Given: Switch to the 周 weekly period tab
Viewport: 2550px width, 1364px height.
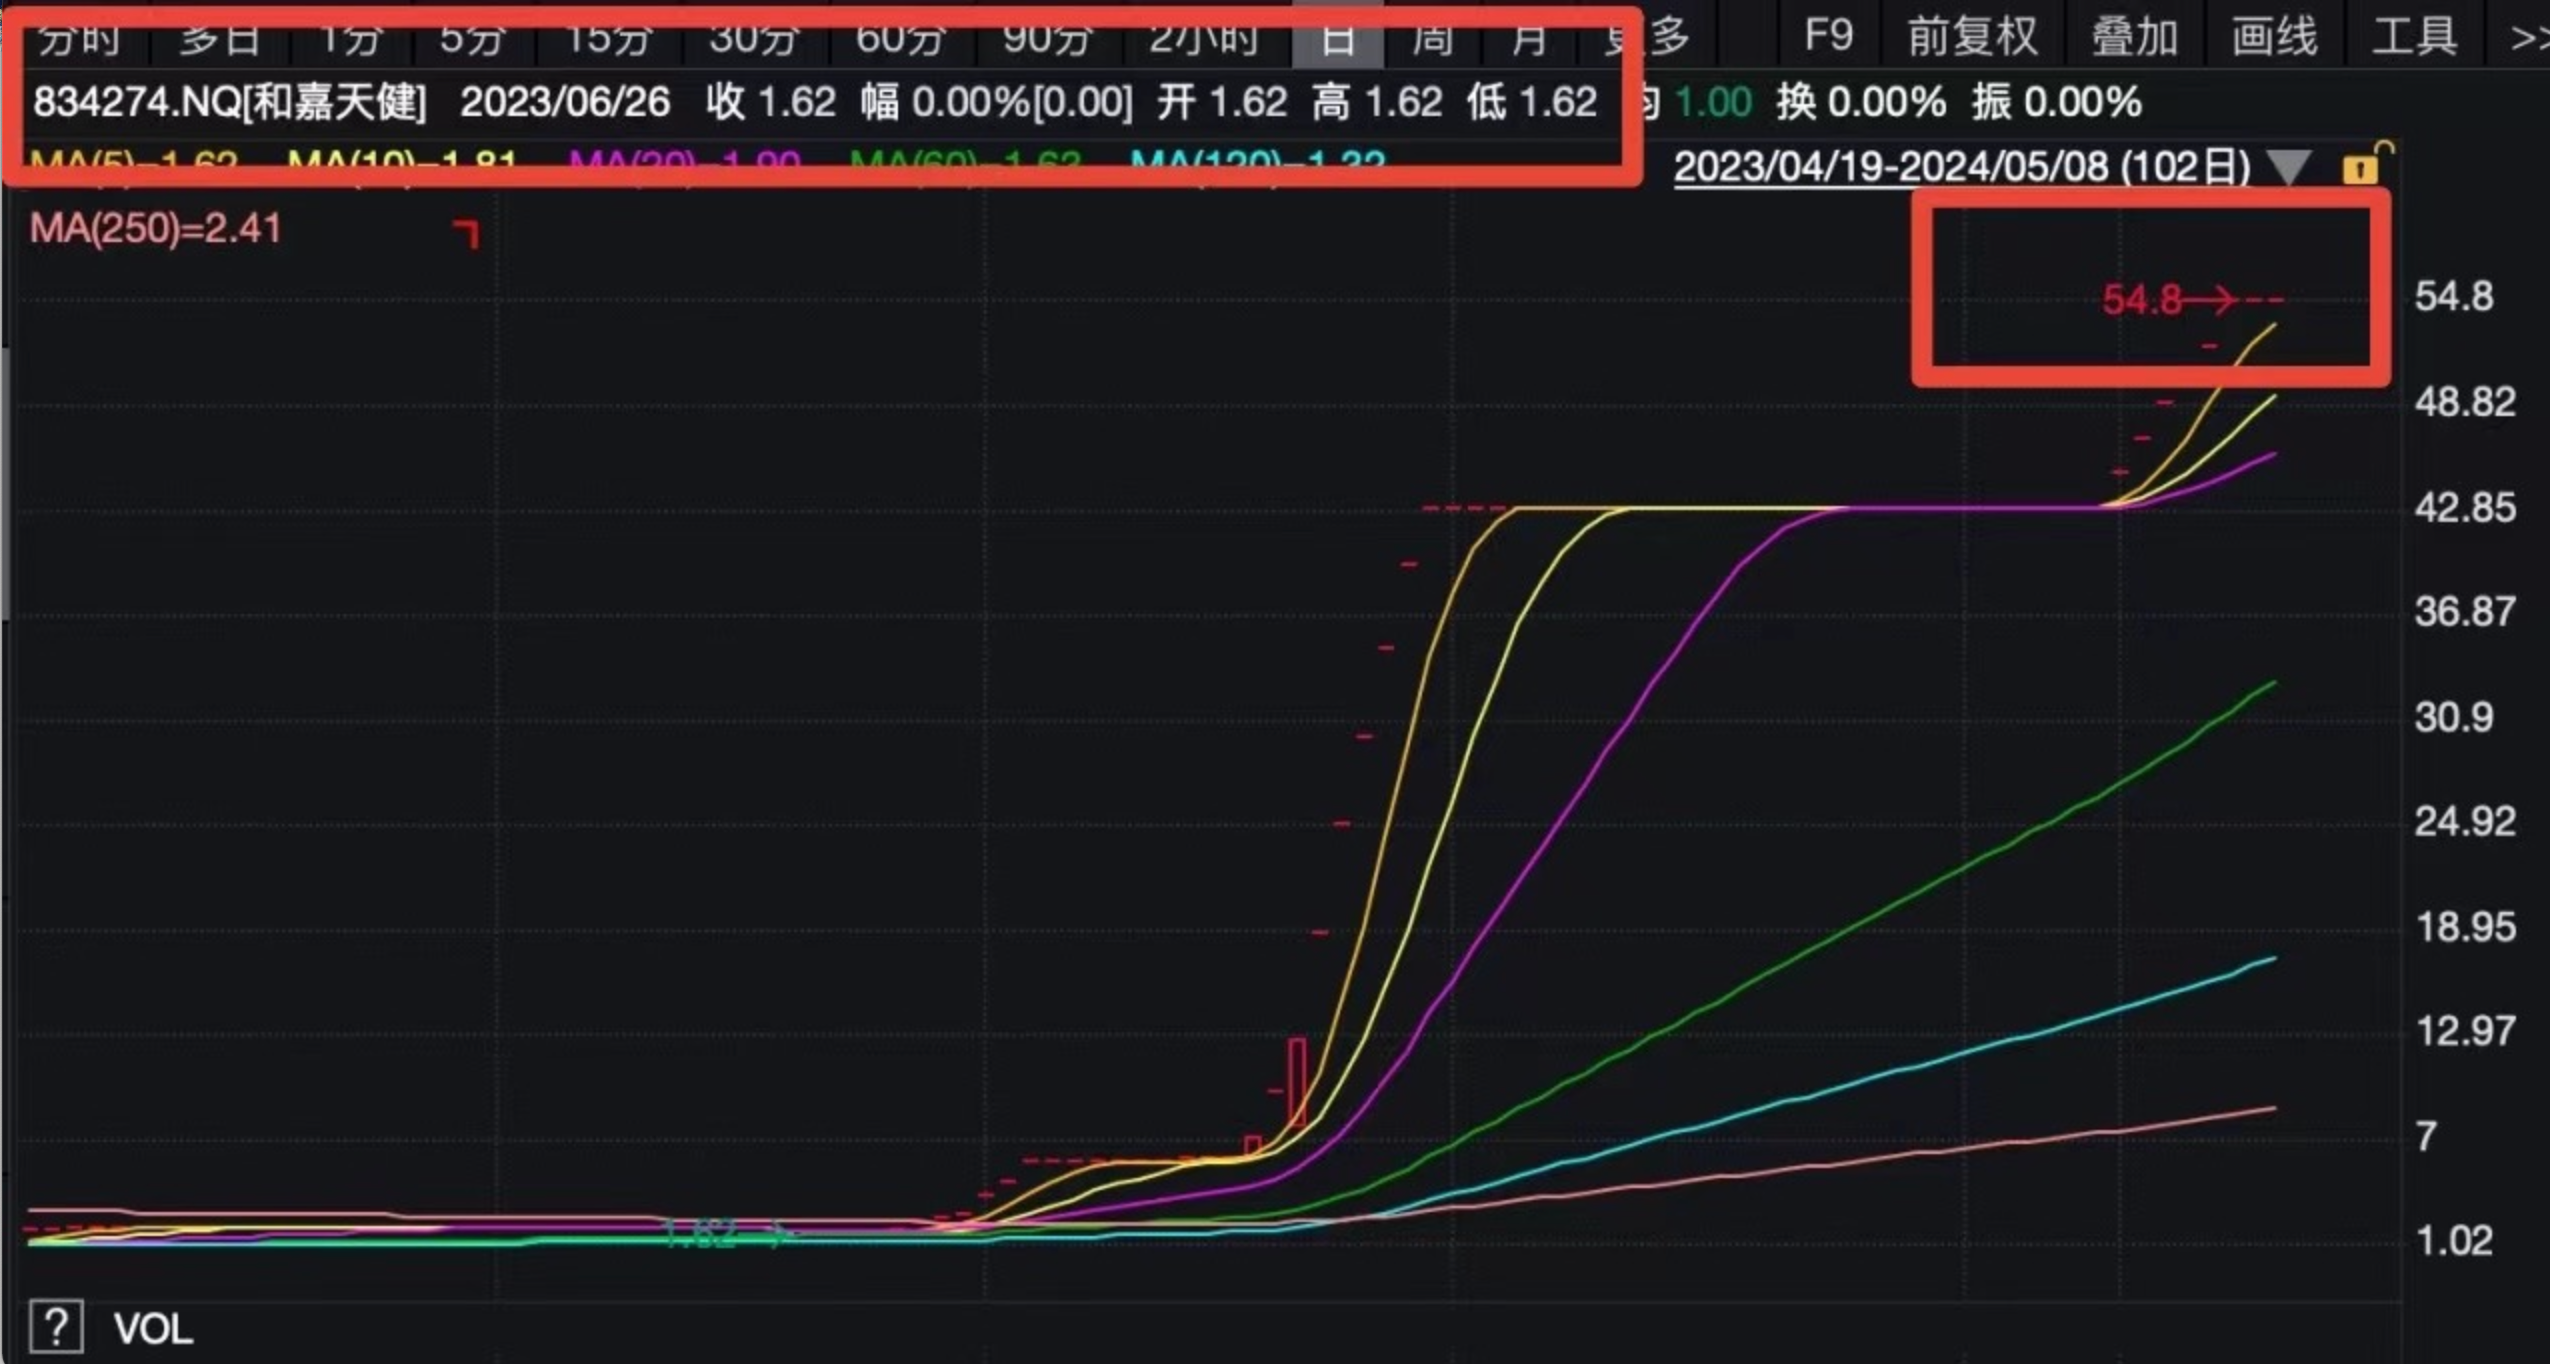Looking at the screenshot, I should [1432, 38].
